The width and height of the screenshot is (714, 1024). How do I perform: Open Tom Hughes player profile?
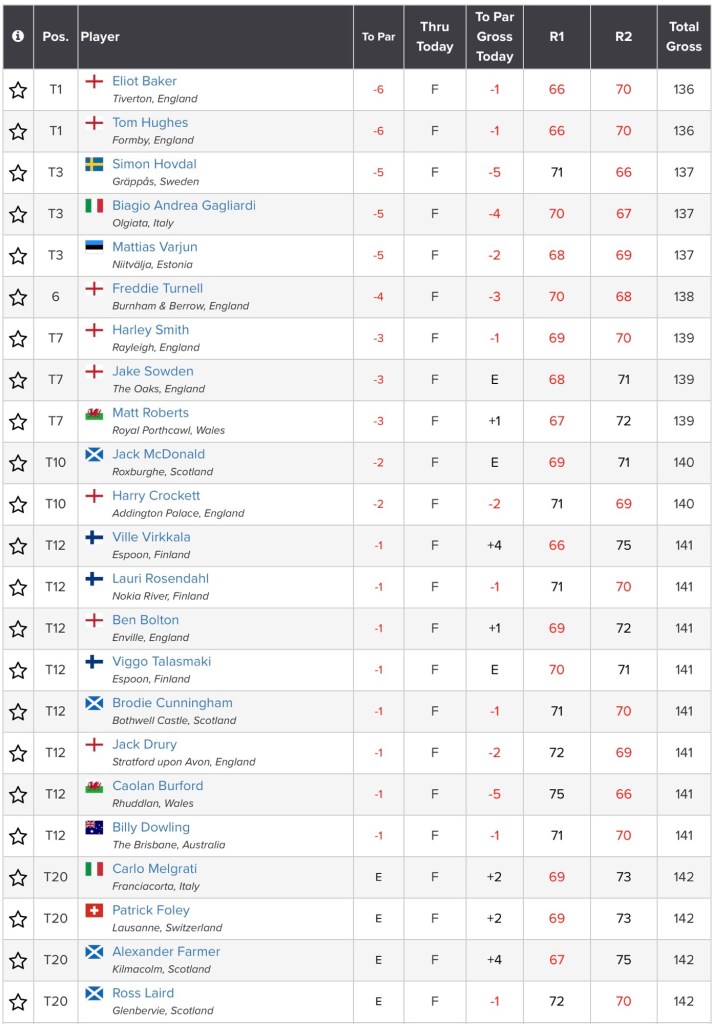point(150,123)
